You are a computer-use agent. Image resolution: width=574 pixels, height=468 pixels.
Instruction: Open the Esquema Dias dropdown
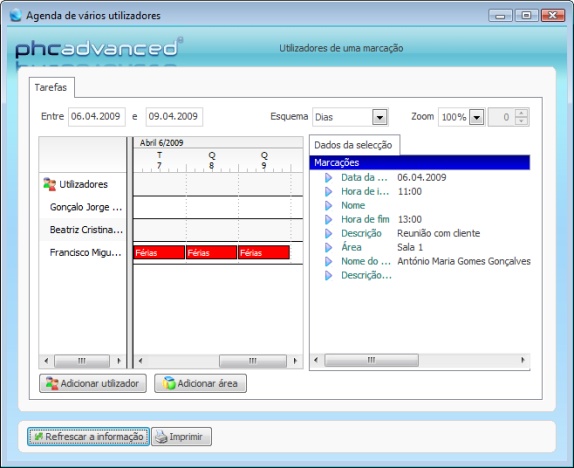pos(380,117)
